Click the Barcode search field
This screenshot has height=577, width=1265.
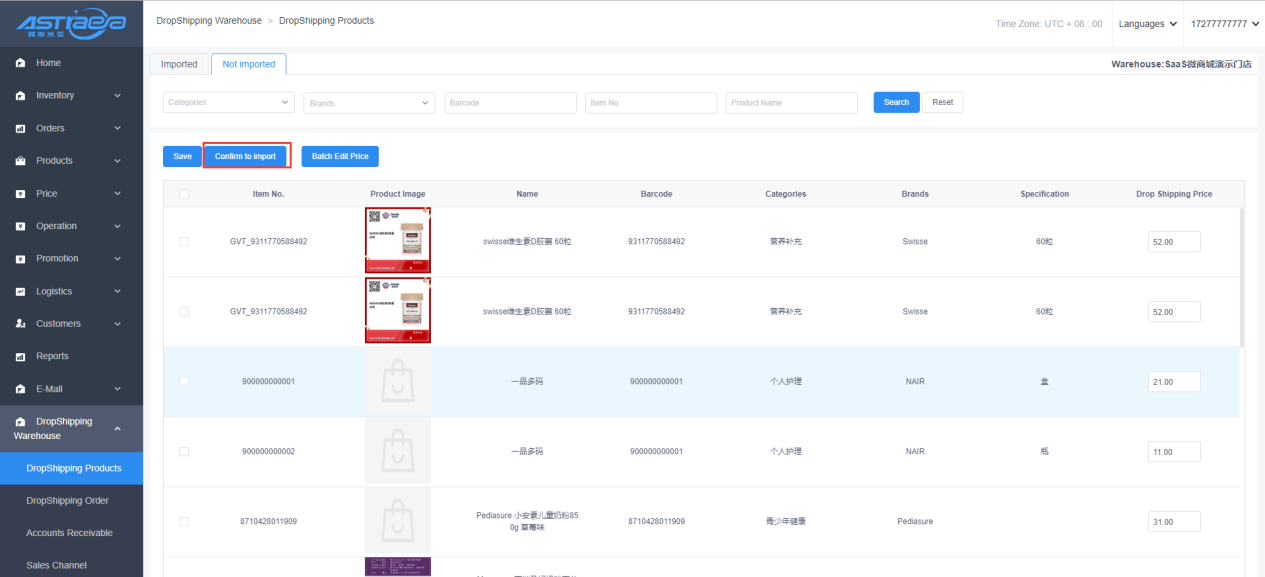[510, 103]
